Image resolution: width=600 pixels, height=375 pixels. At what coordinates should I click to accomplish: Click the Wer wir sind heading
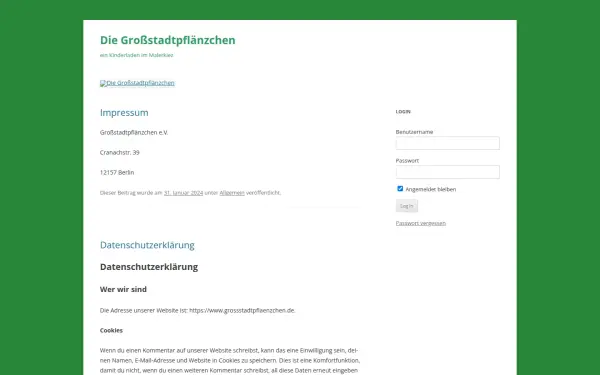(x=123, y=289)
